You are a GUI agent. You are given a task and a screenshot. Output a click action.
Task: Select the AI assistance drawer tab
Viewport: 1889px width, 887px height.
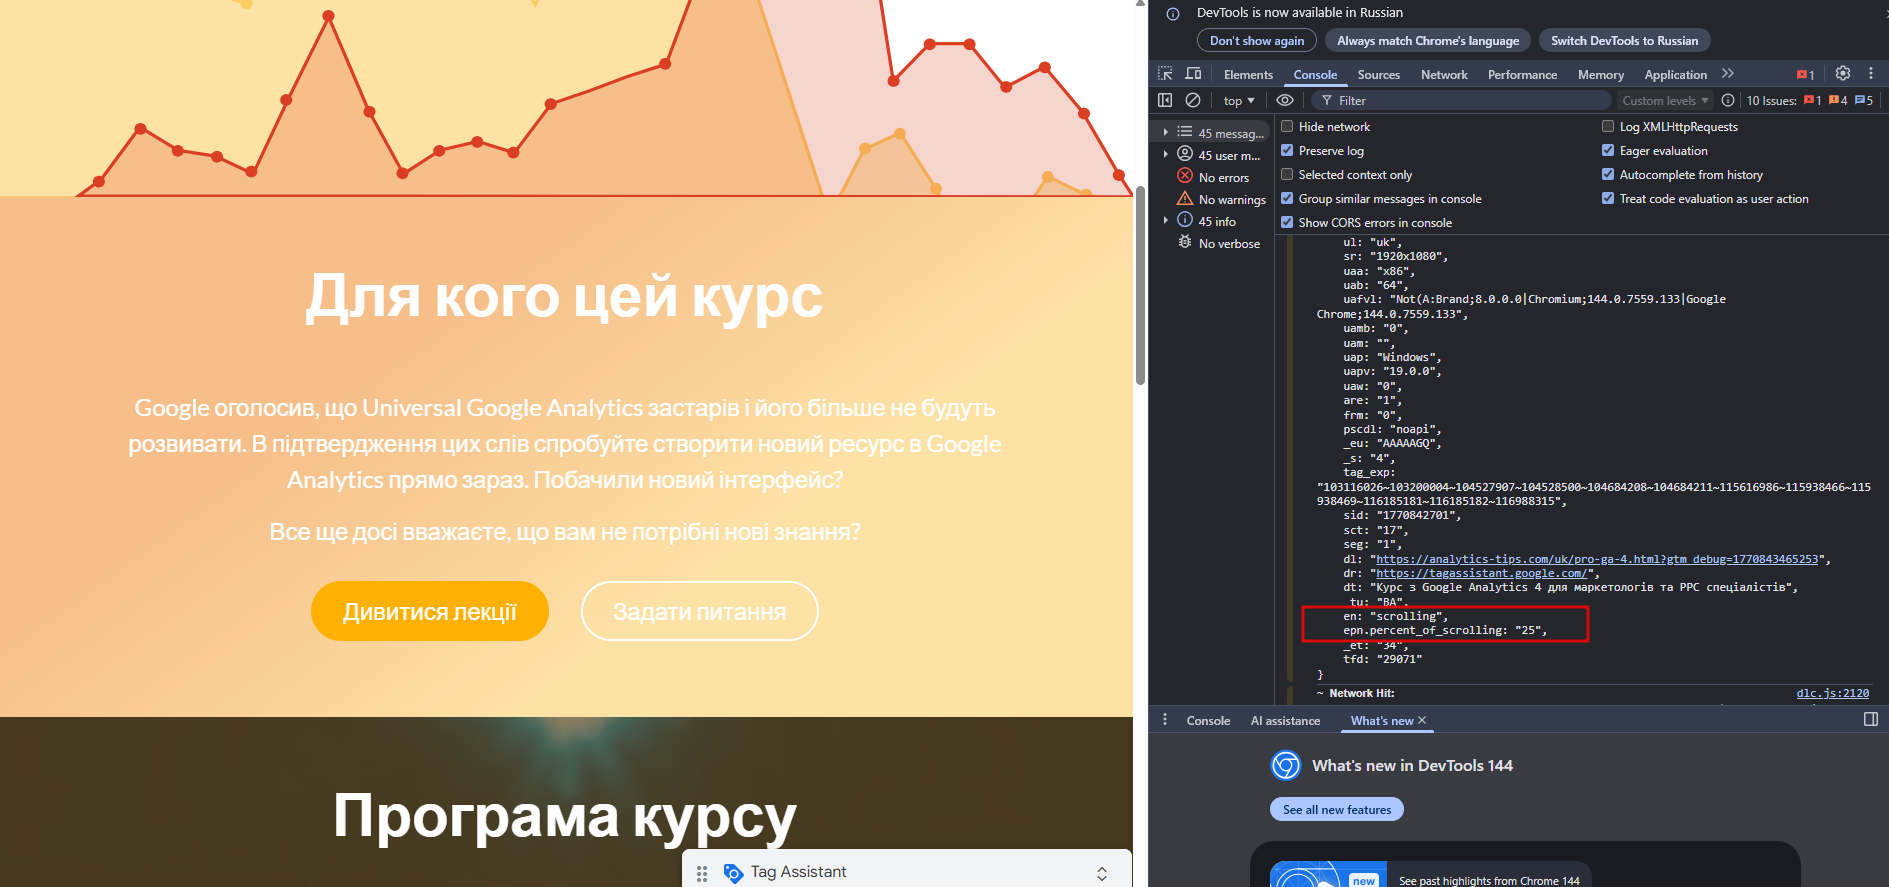tap(1285, 720)
